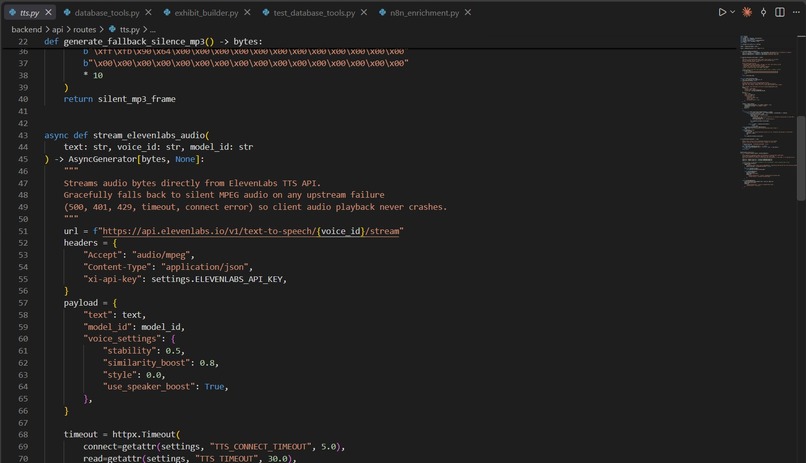Place cursor on 'return silent_mp3_frame'

119,99
